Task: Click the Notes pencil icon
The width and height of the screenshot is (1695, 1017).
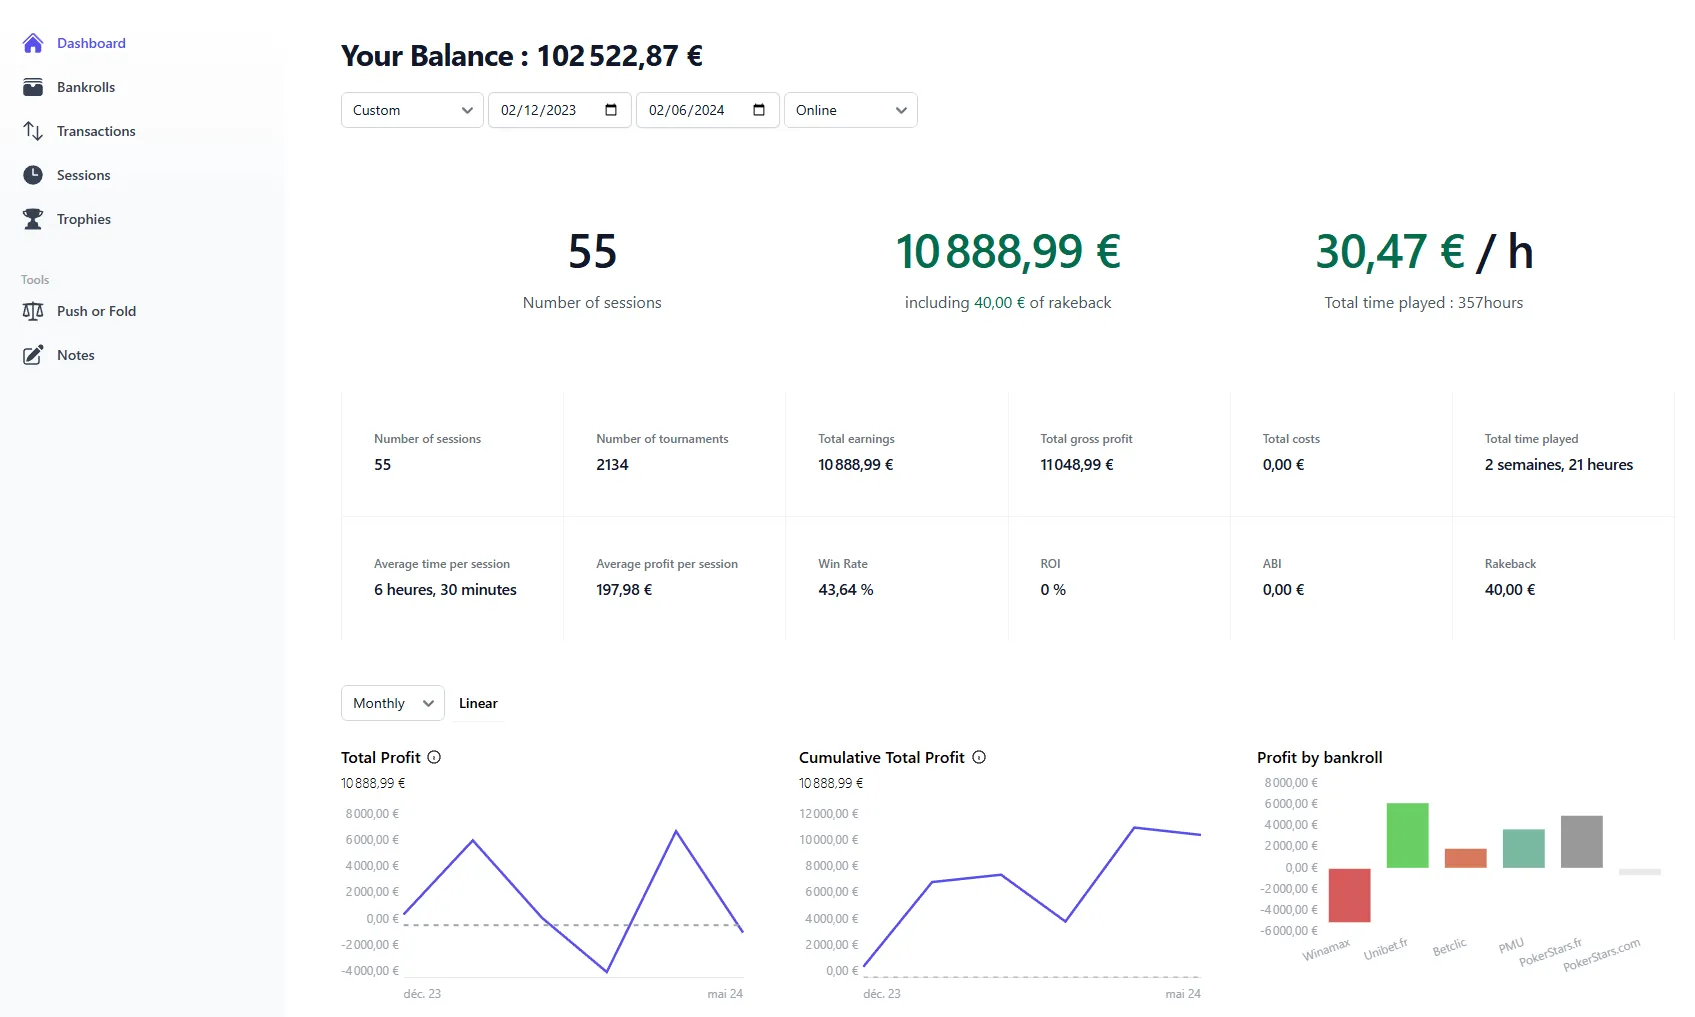Action: tap(33, 355)
